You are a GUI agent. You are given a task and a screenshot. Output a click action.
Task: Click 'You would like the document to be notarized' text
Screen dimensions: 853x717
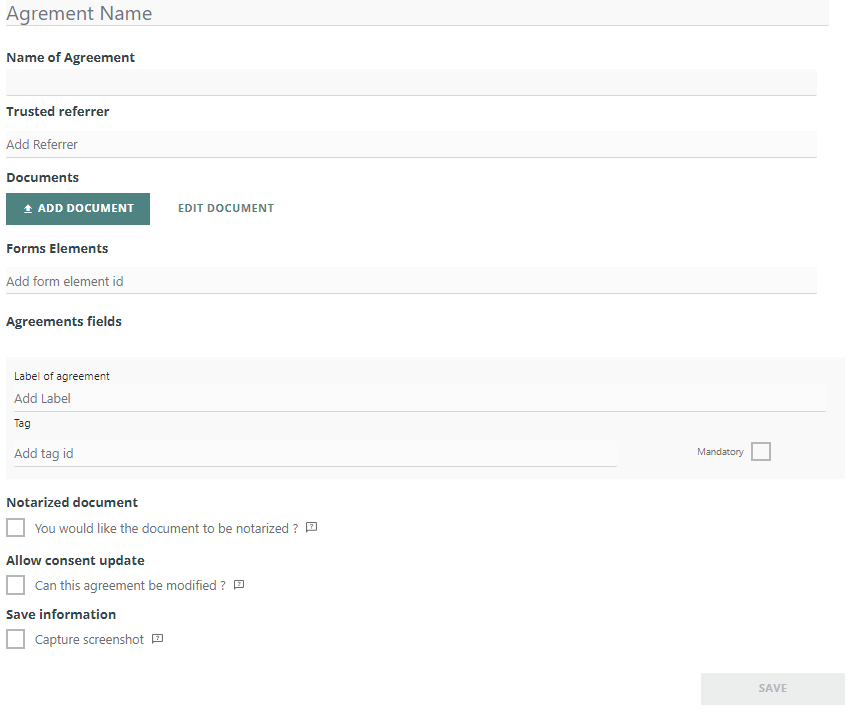click(166, 528)
